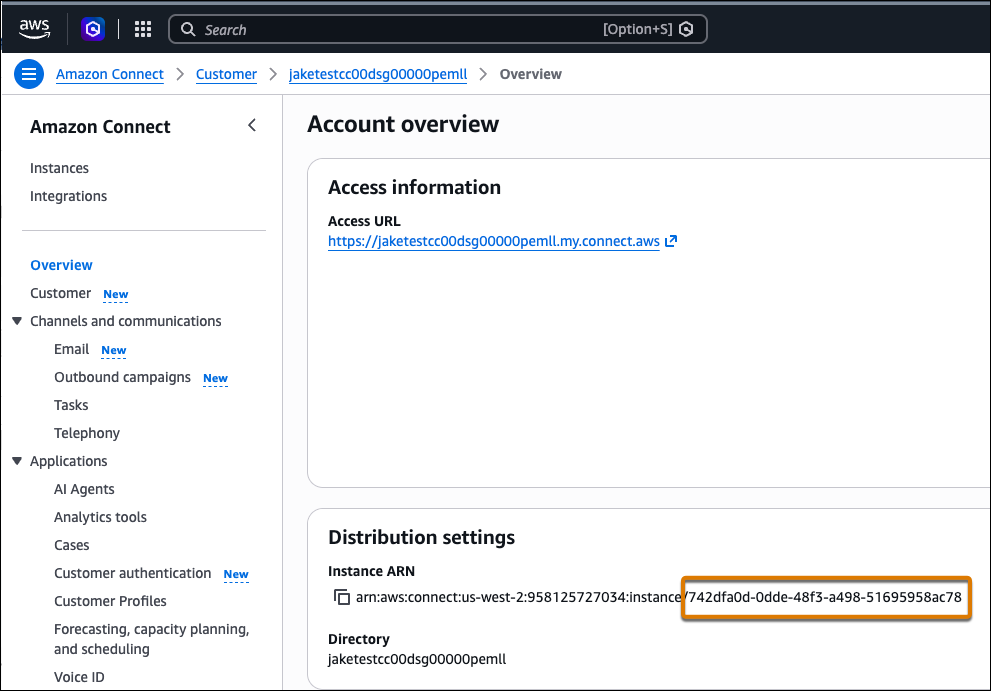The width and height of the screenshot is (991, 691).
Task: Open Amazon Connect breadcrumb link
Action: pyautogui.click(x=110, y=75)
